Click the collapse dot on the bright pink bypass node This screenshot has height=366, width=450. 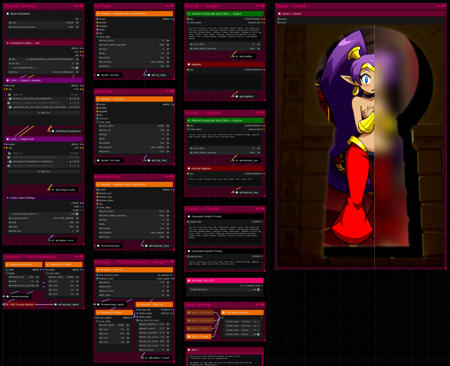click(189, 281)
